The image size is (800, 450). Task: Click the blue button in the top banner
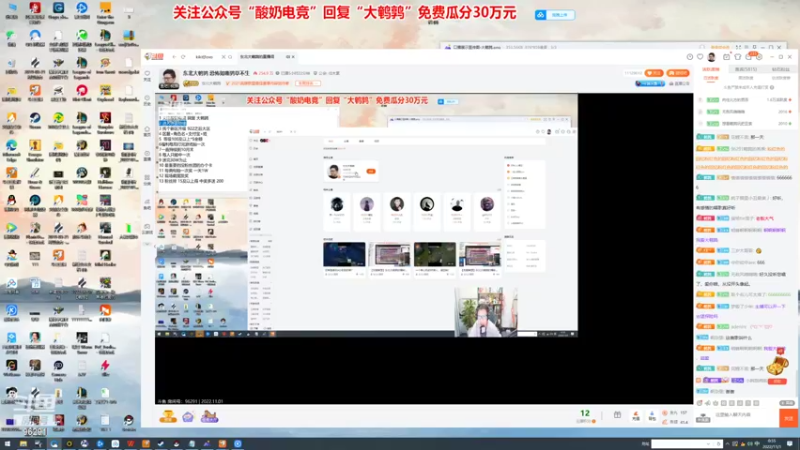[555, 15]
